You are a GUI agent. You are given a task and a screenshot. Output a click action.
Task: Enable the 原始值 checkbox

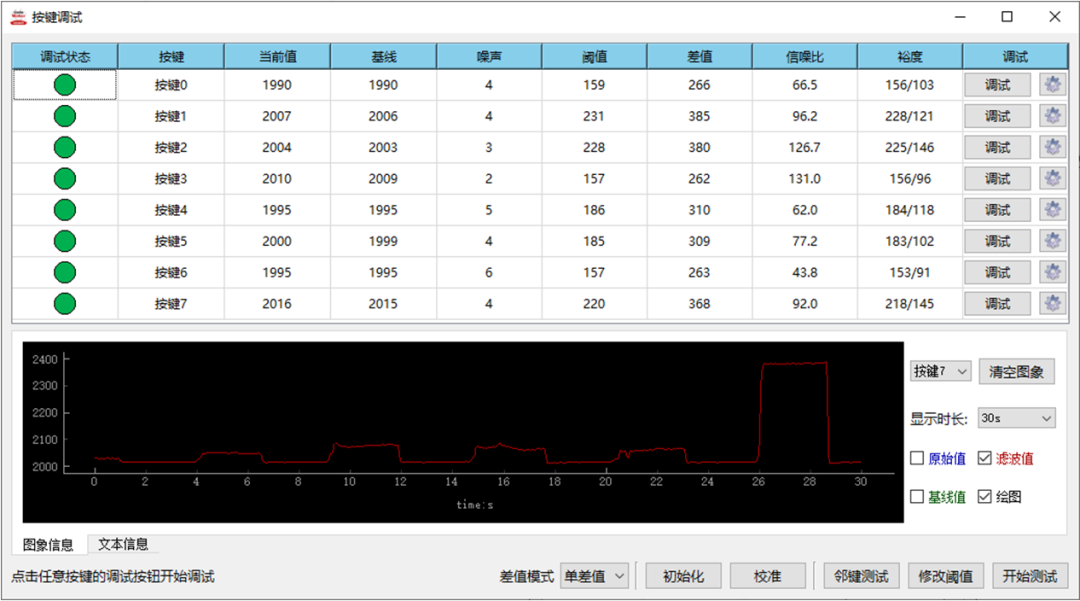(x=917, y=458)
